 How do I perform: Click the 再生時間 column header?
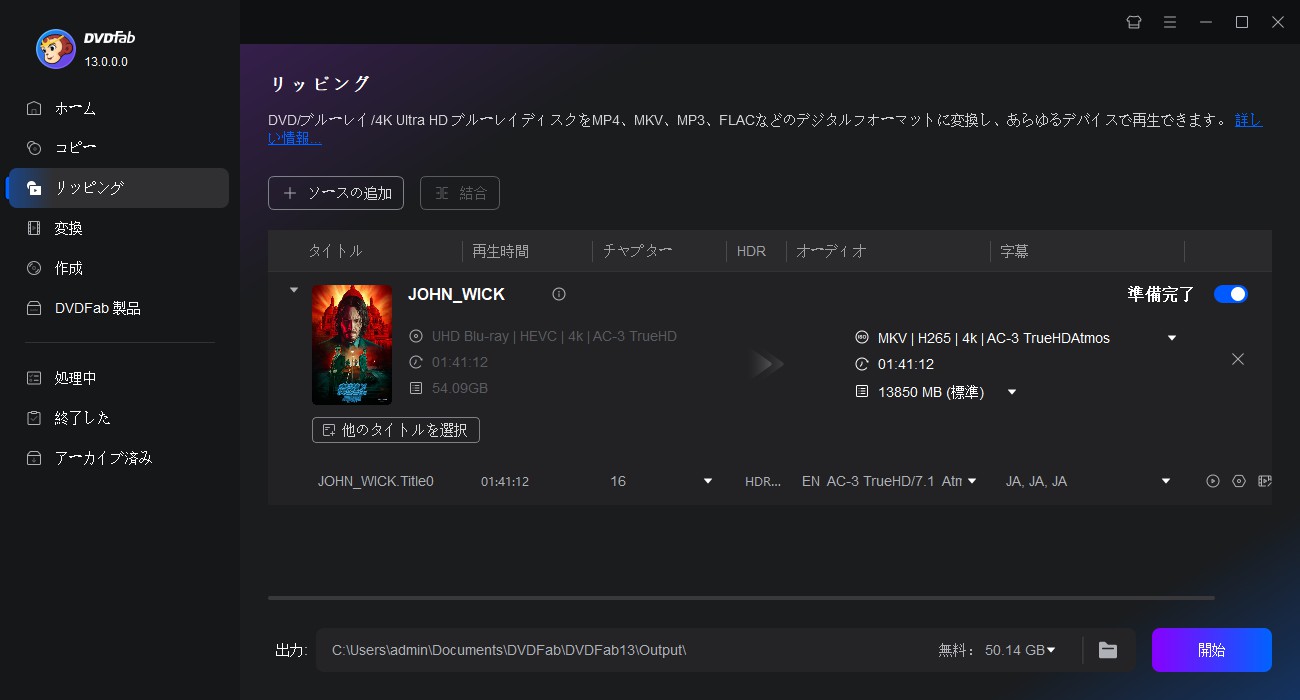pos(500,251)
